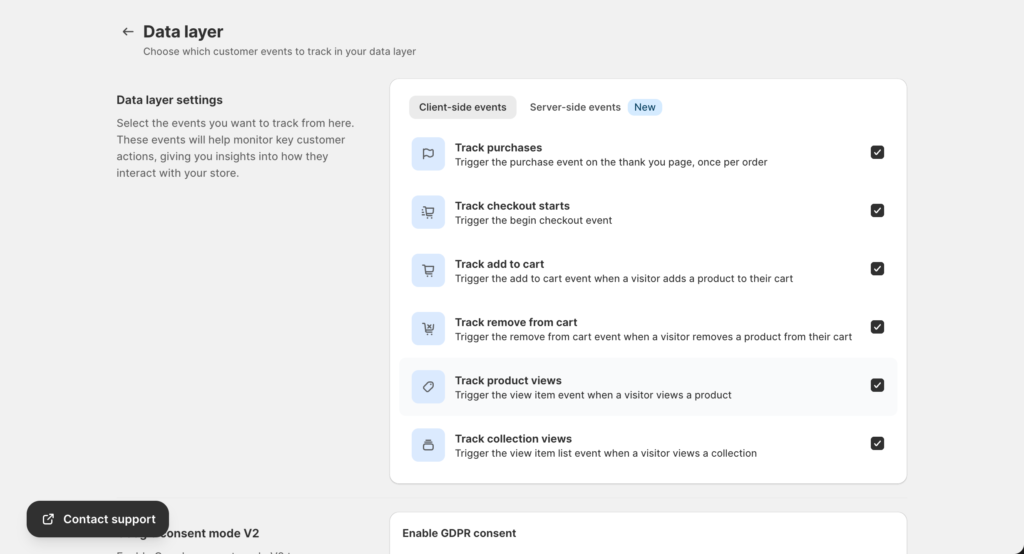The image size is (1024, 554).
Task: Click the Data layer settings heading
Action: pos(169,100)
